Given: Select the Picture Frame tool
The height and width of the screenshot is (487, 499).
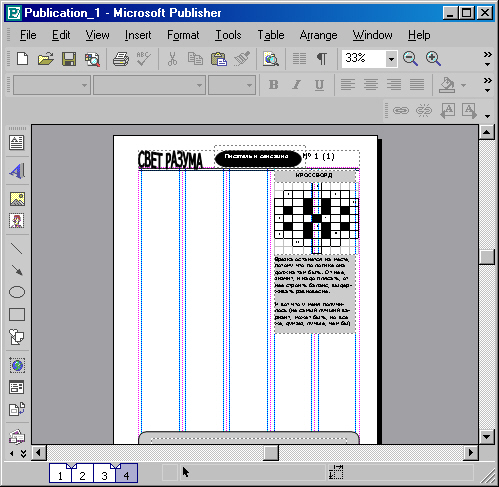Looking at the screenshot, I should point(17,199).
